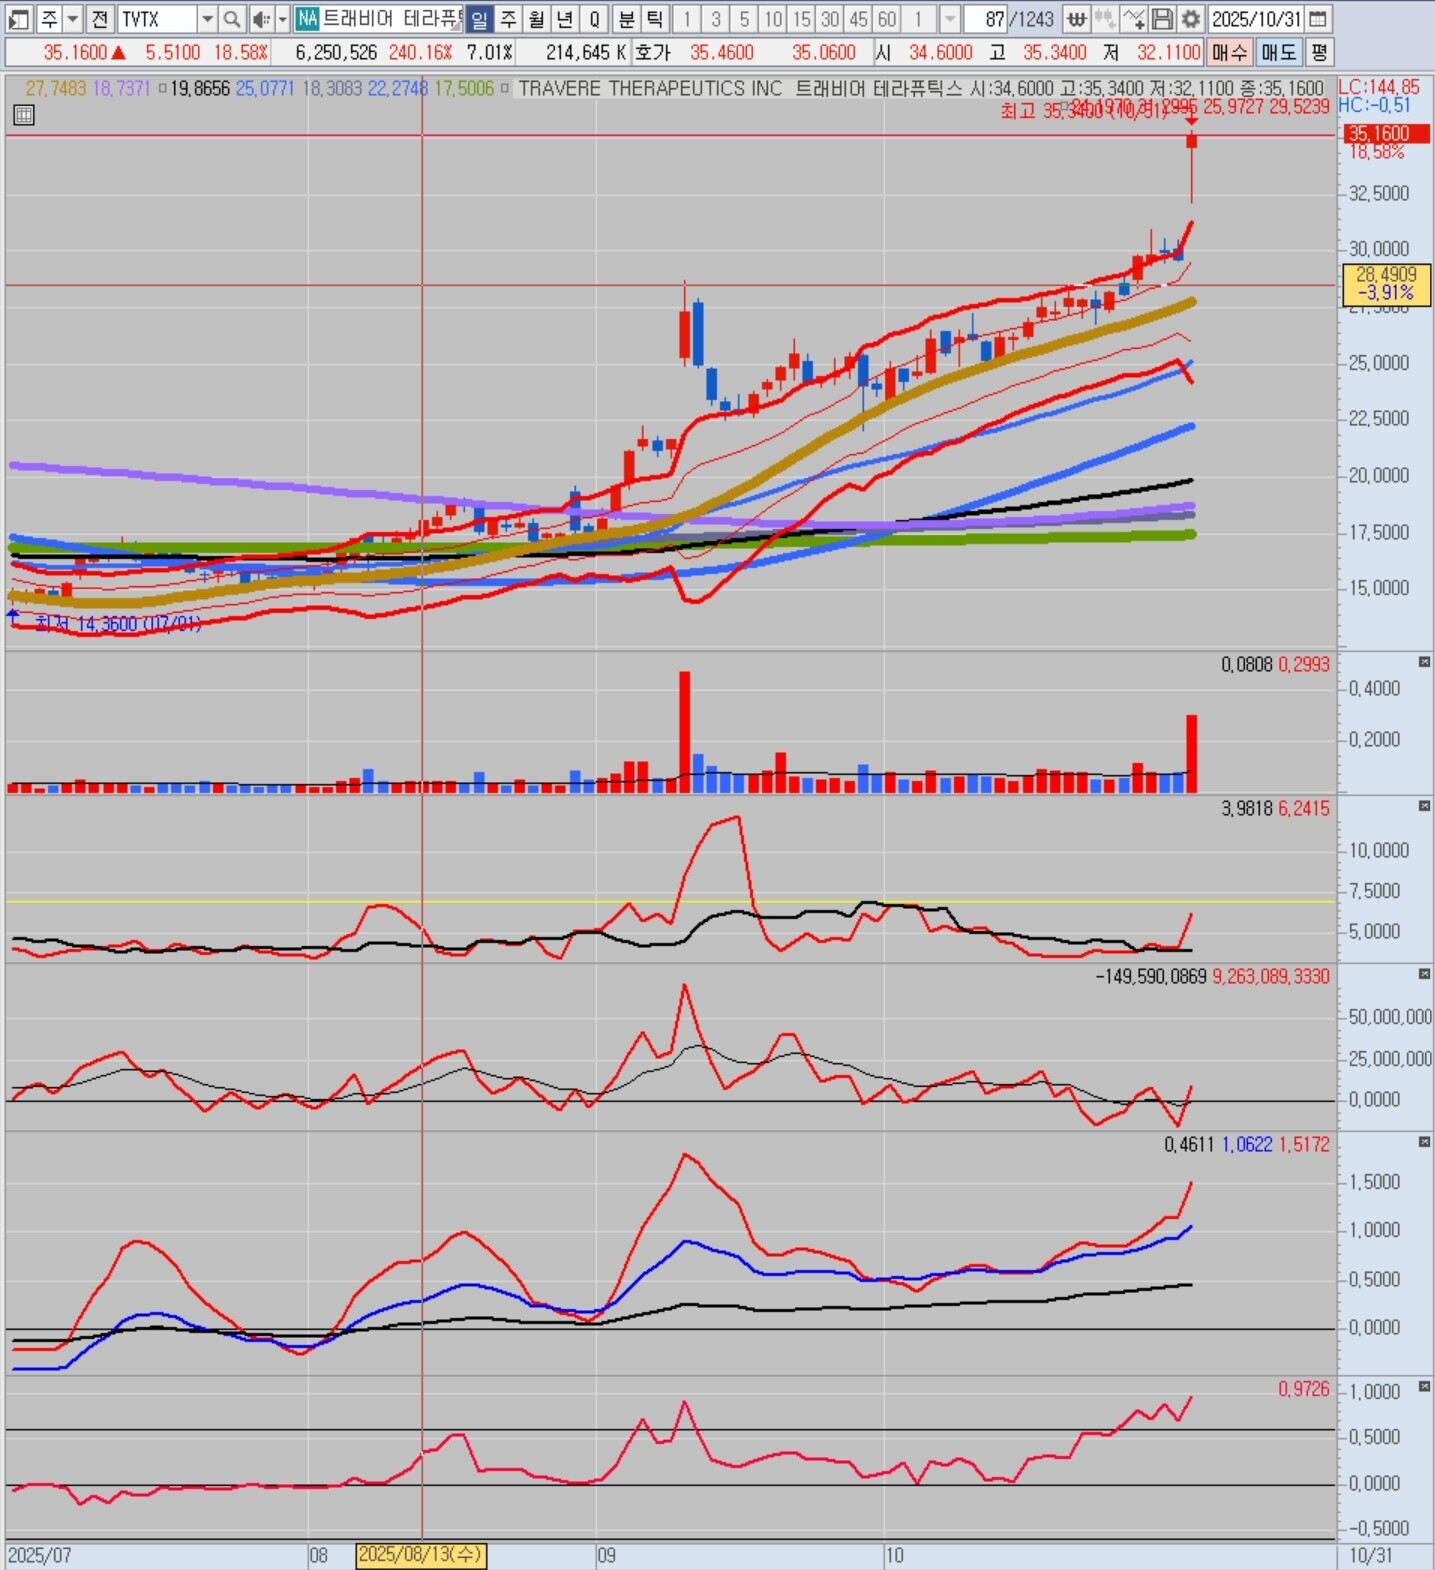Click the chart layout icon in the top-left corner
1435x1570 pixels.
click(x=19, y=19)
